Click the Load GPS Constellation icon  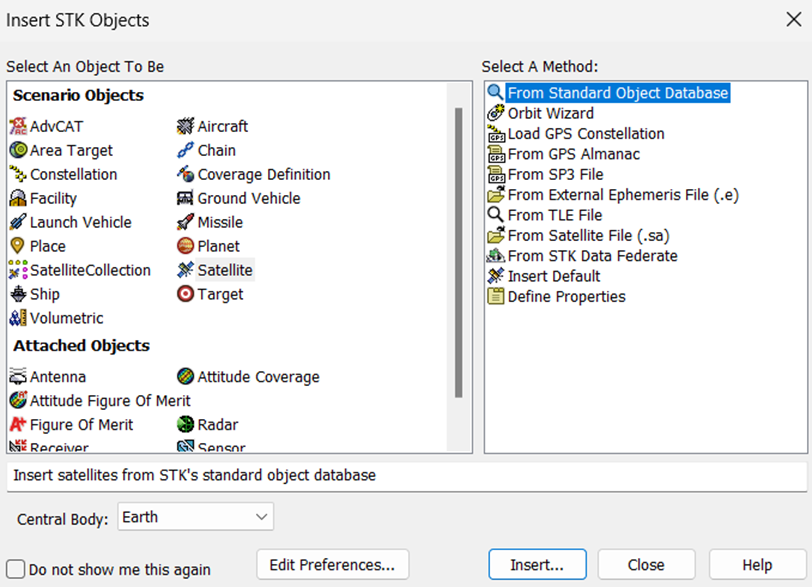496,134
